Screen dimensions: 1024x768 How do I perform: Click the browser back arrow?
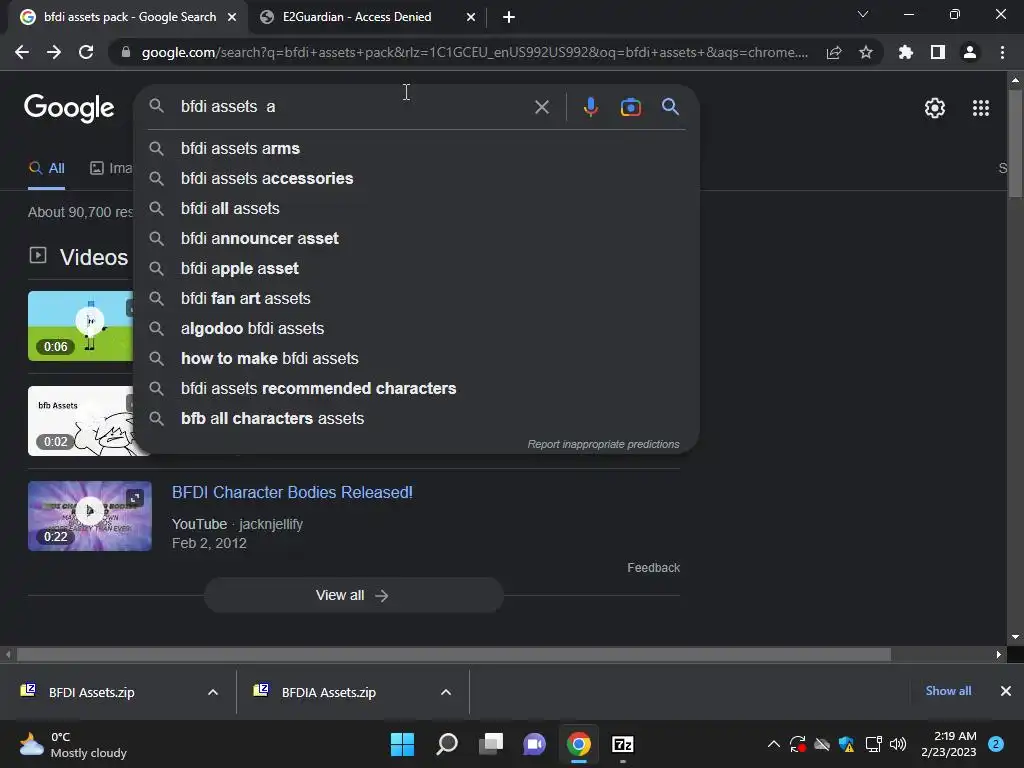[x=22, y=52]
